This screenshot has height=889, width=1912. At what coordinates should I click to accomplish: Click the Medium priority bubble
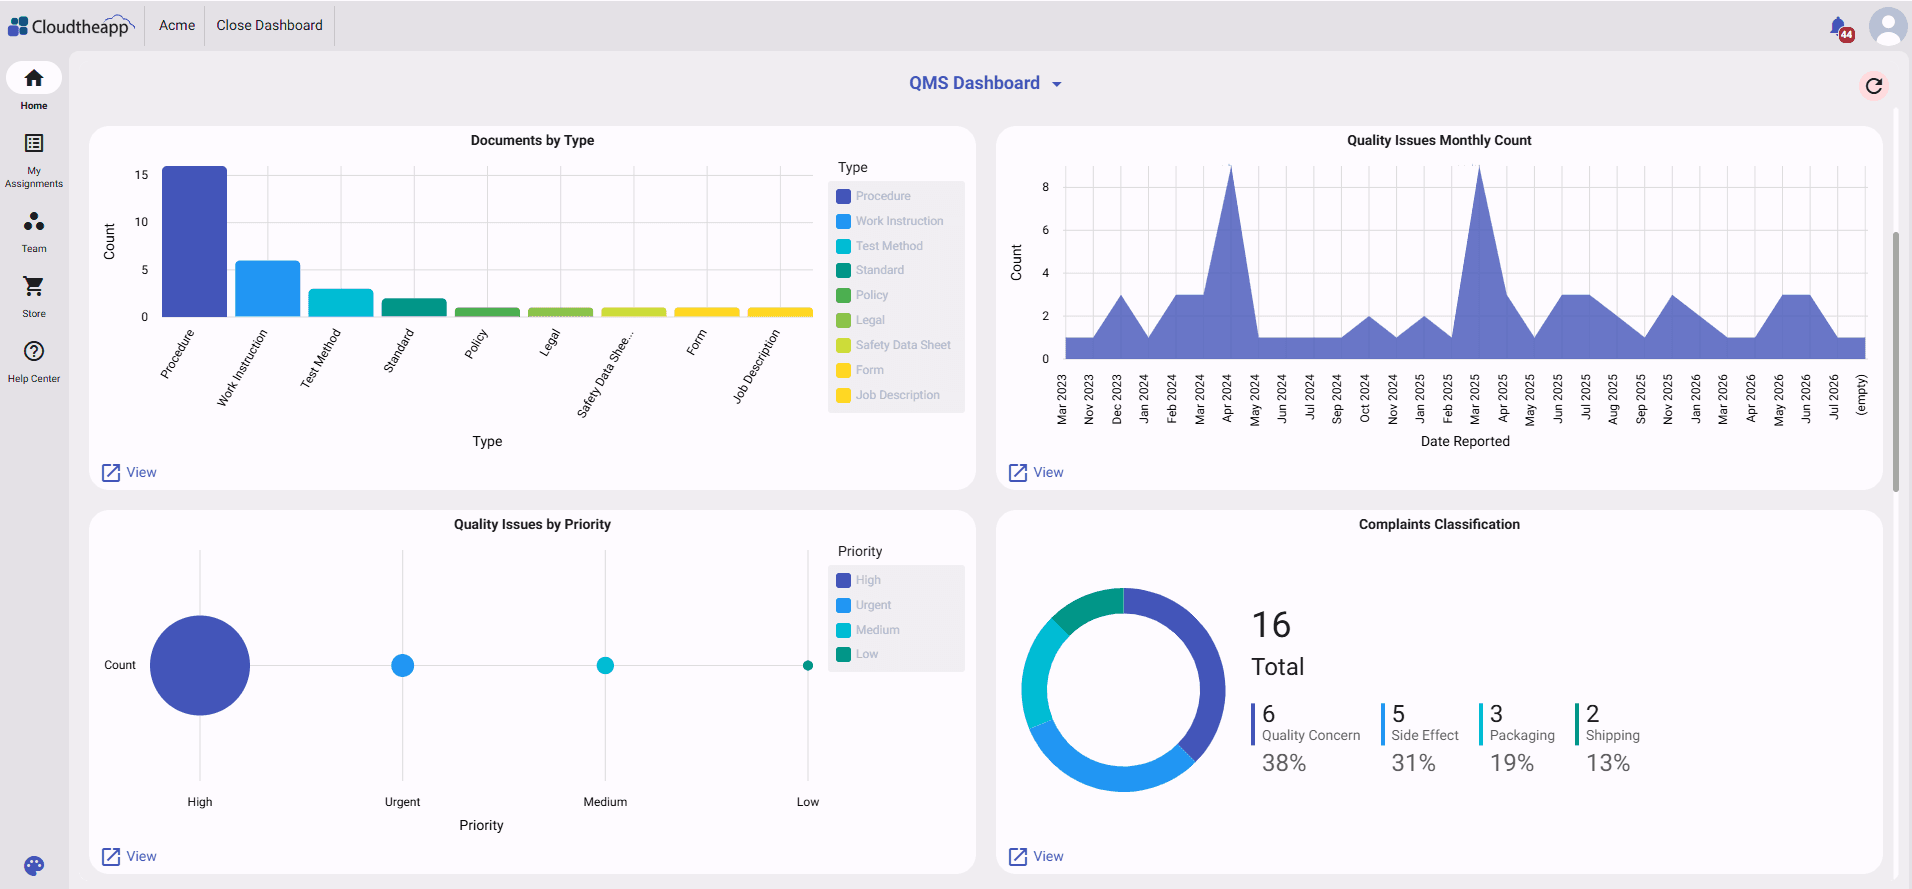(x=605, y=665)
